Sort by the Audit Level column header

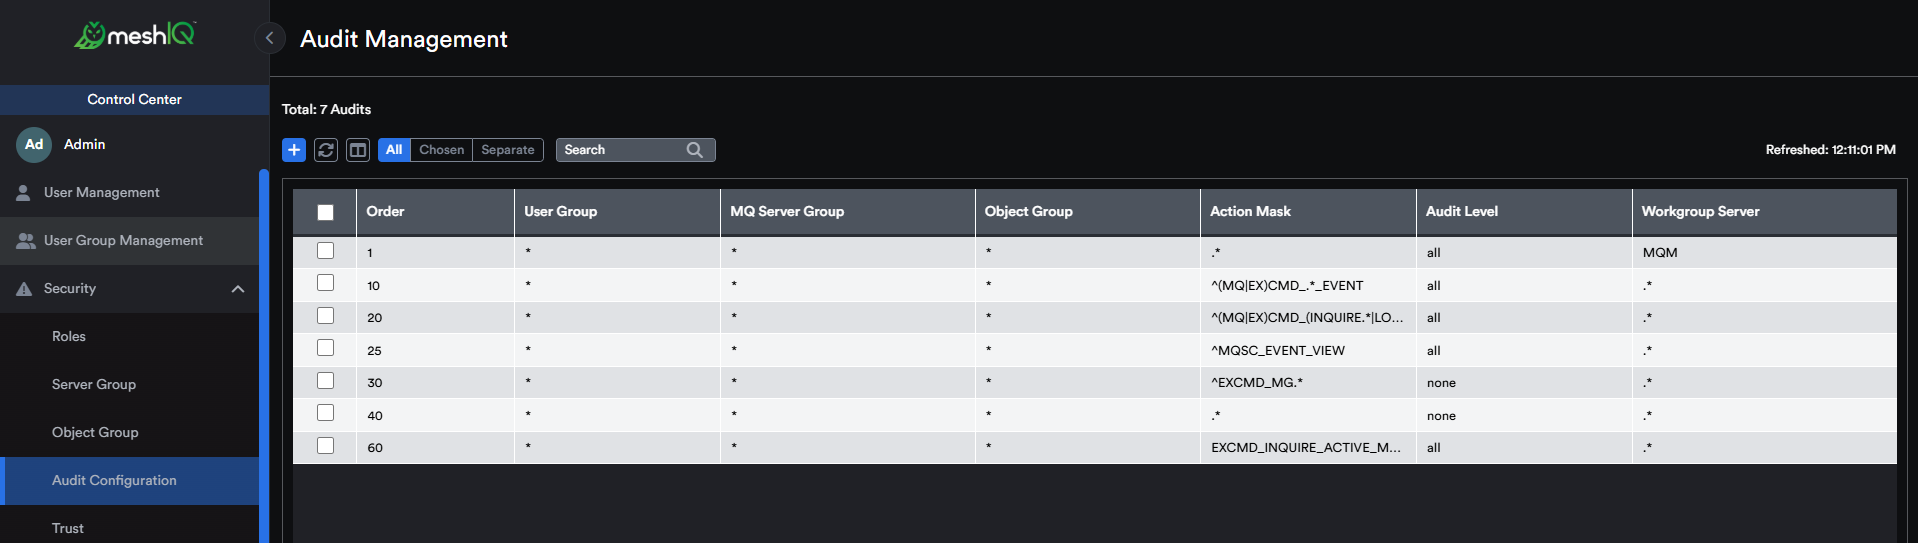click(x=1524, y=212)
